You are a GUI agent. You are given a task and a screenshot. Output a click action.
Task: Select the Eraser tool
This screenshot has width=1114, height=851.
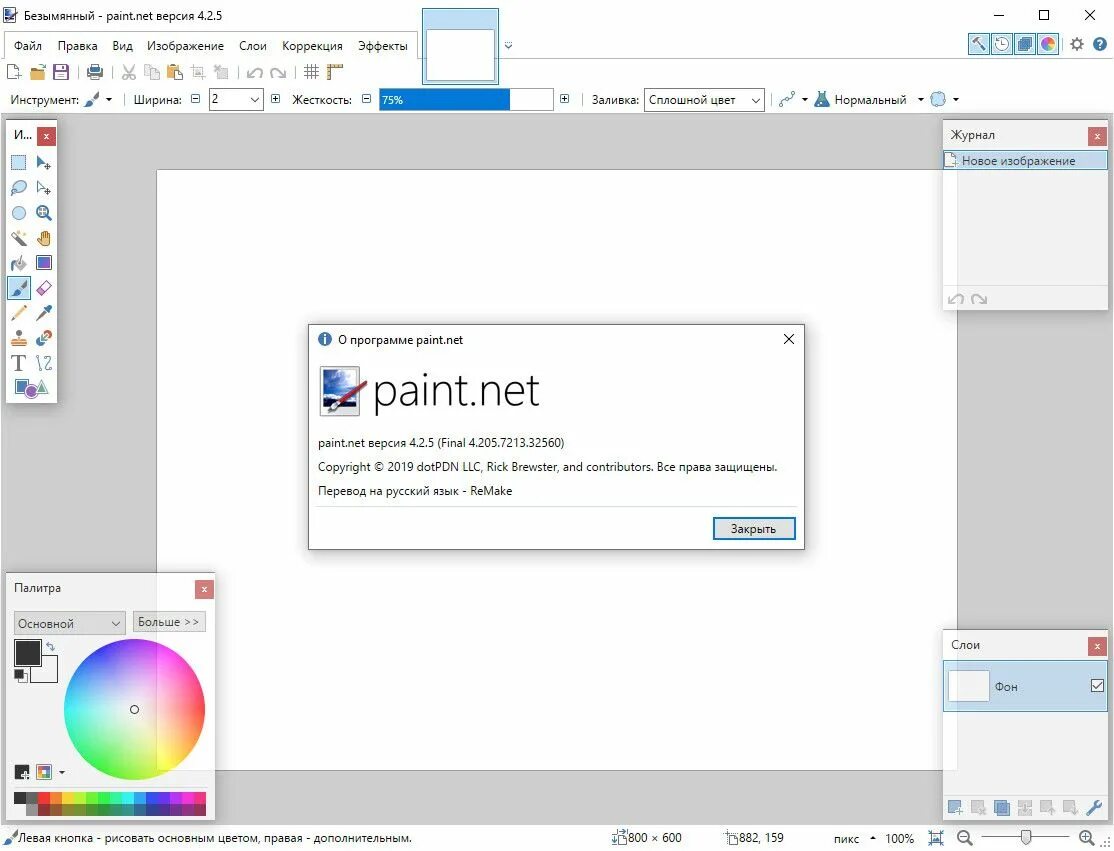point(43,288)
